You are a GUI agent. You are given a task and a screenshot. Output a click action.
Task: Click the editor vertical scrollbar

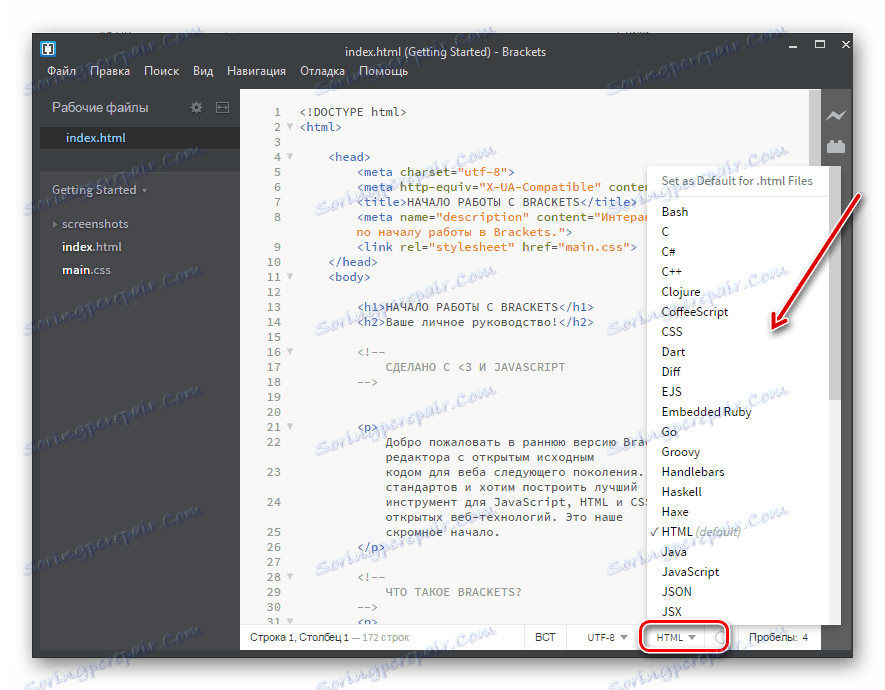coord(814,130)
